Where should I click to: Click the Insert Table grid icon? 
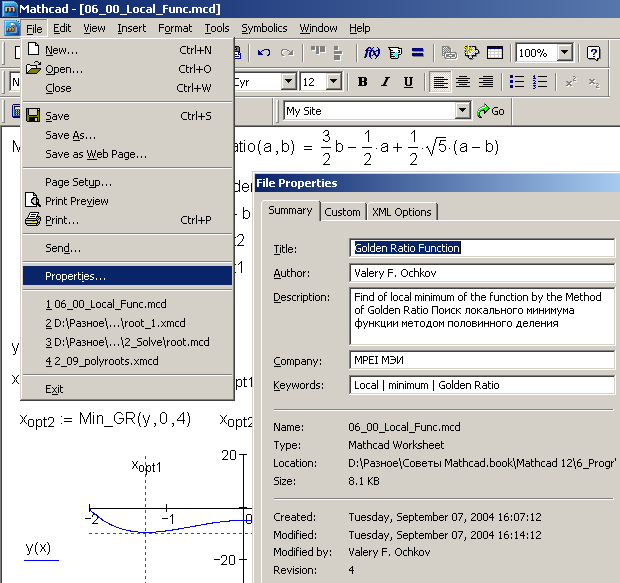pyautogui.click(x=495, y=53)
